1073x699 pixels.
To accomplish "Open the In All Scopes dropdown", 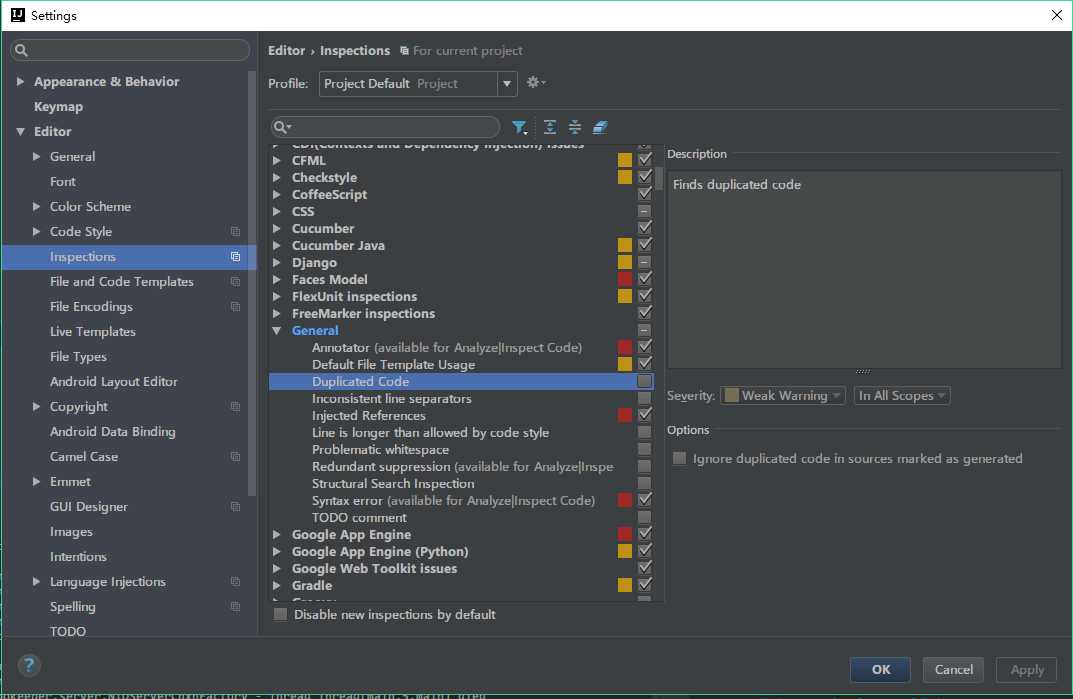I will [x=901, y=396].
